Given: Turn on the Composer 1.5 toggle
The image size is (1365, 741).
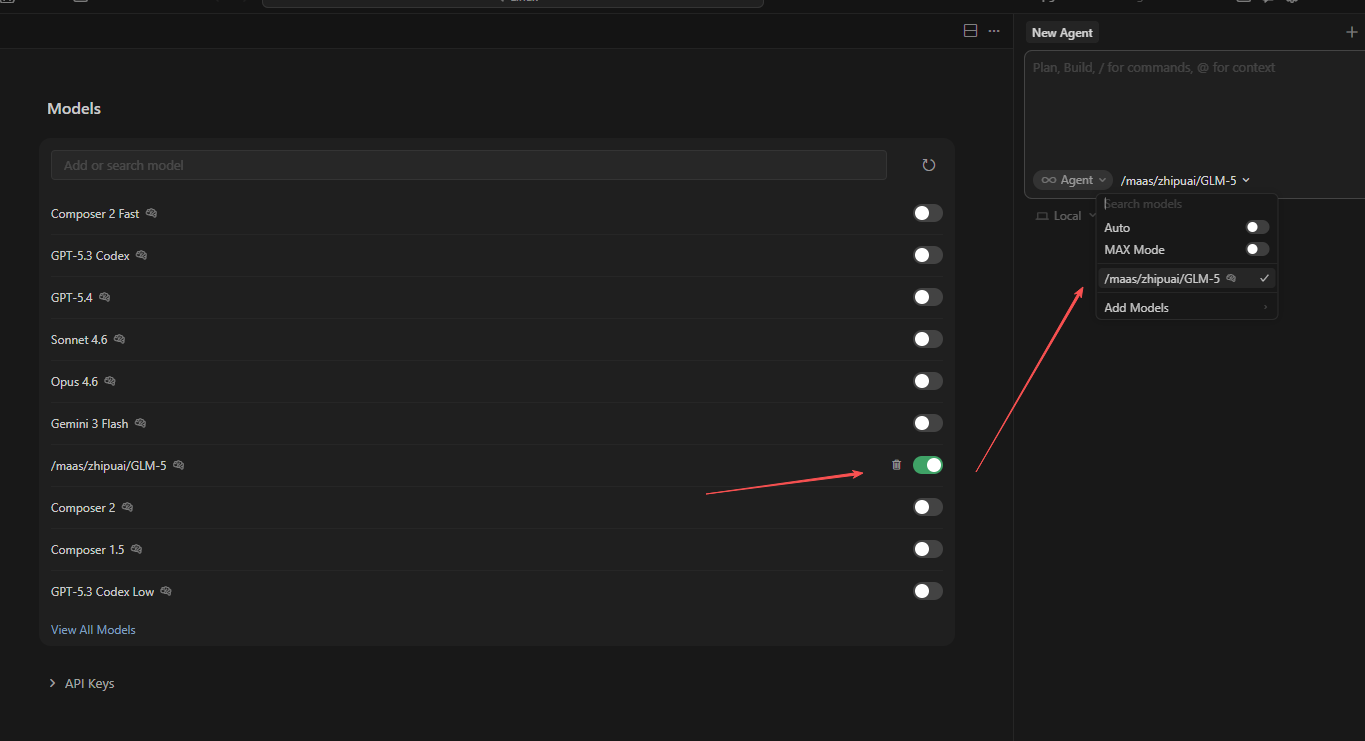Looking at the screenshot, I should [928, 549].
